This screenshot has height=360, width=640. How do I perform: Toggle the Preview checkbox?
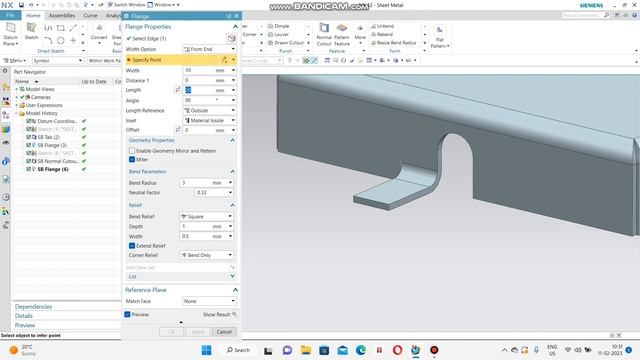click(x=127, y=314)
